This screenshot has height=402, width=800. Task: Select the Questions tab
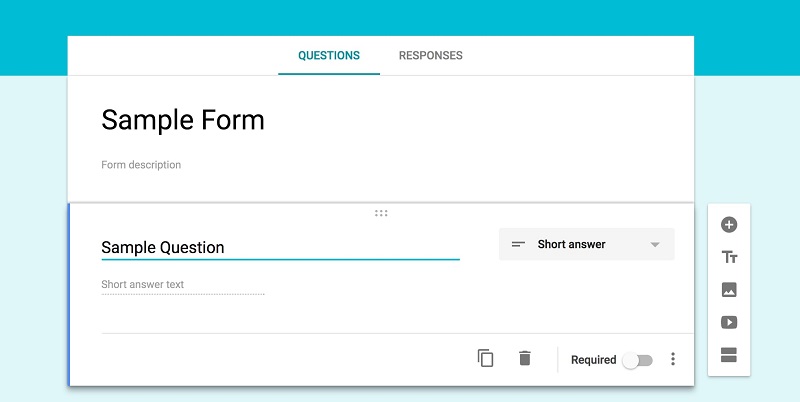pyautogui.click(x=329, y=56)
